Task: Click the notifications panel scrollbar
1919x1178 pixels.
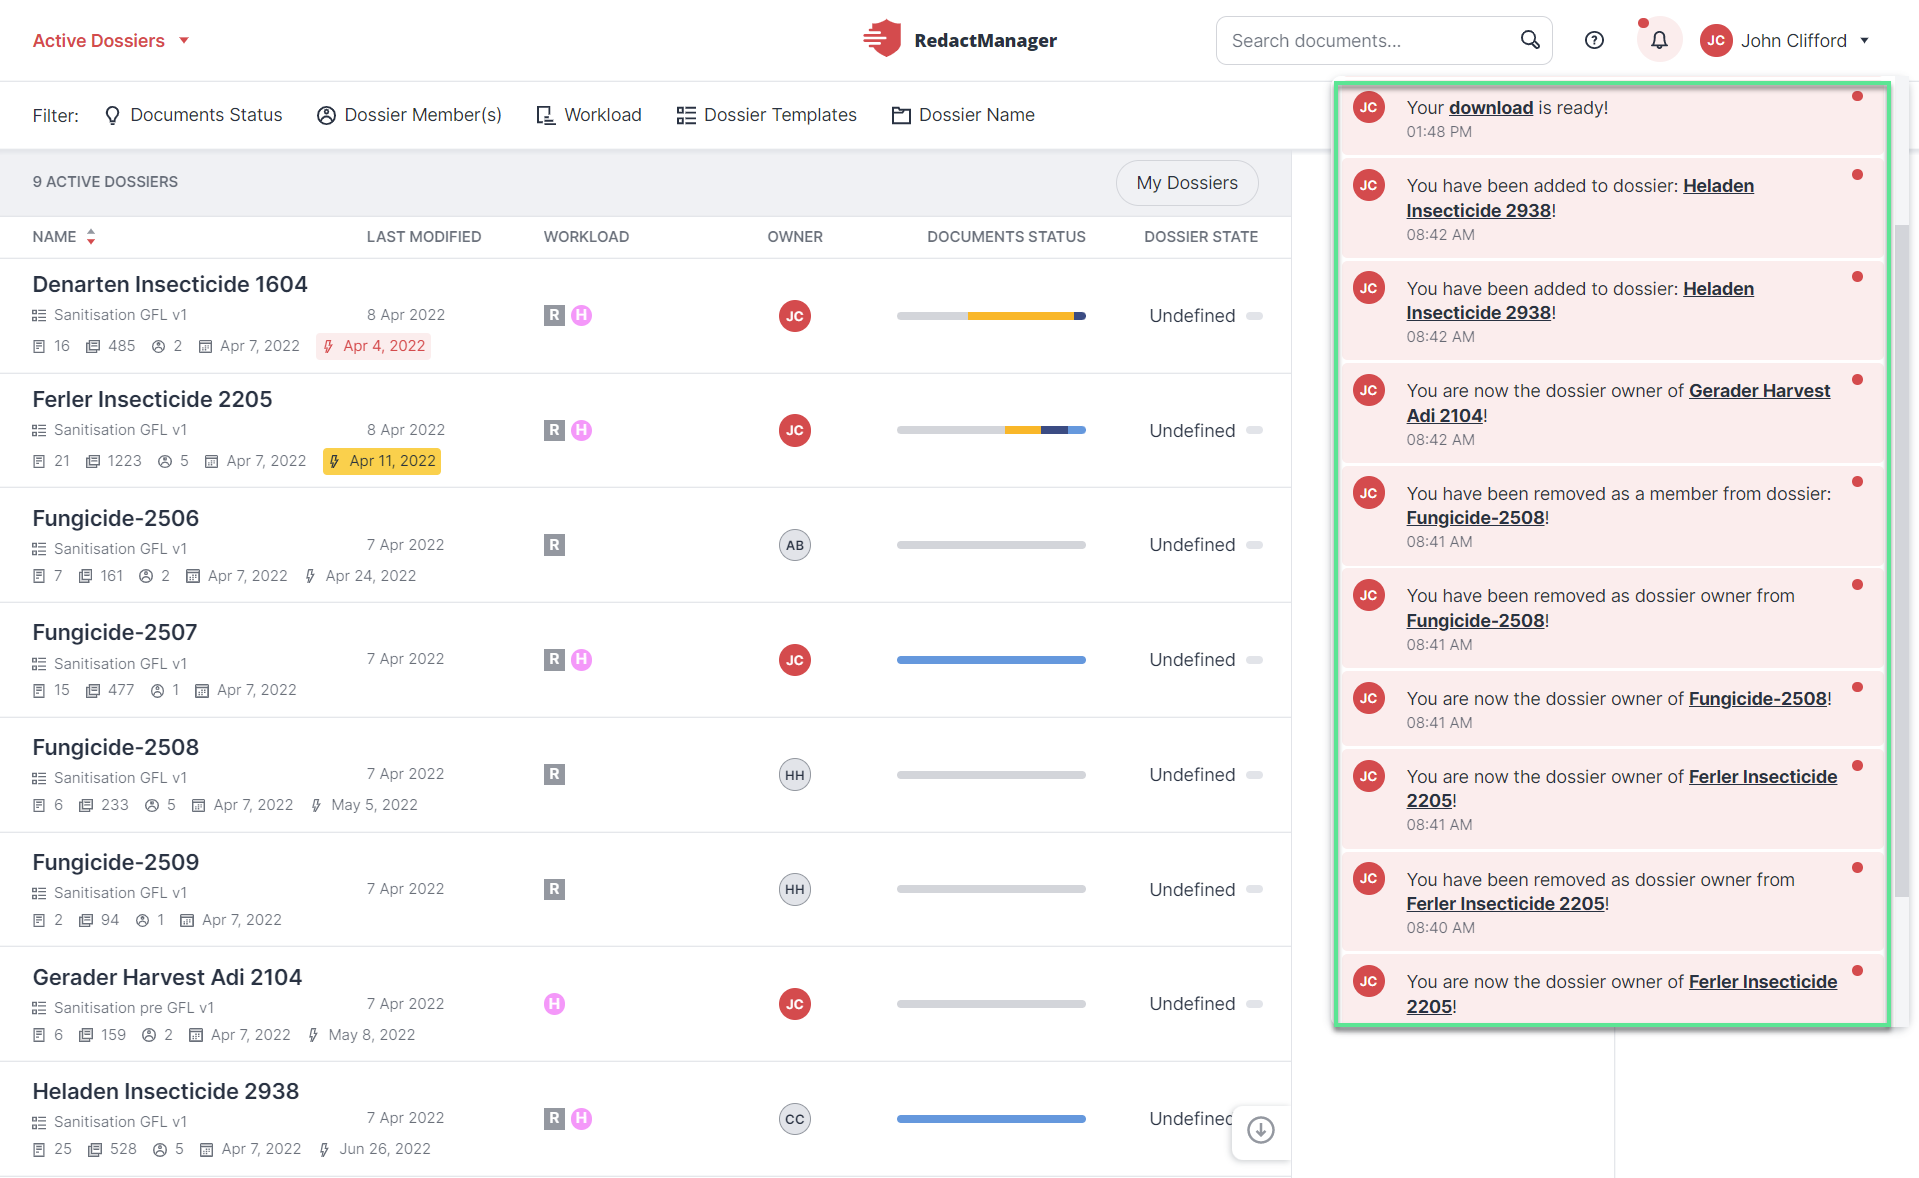Action: (x=1901, y=560)
